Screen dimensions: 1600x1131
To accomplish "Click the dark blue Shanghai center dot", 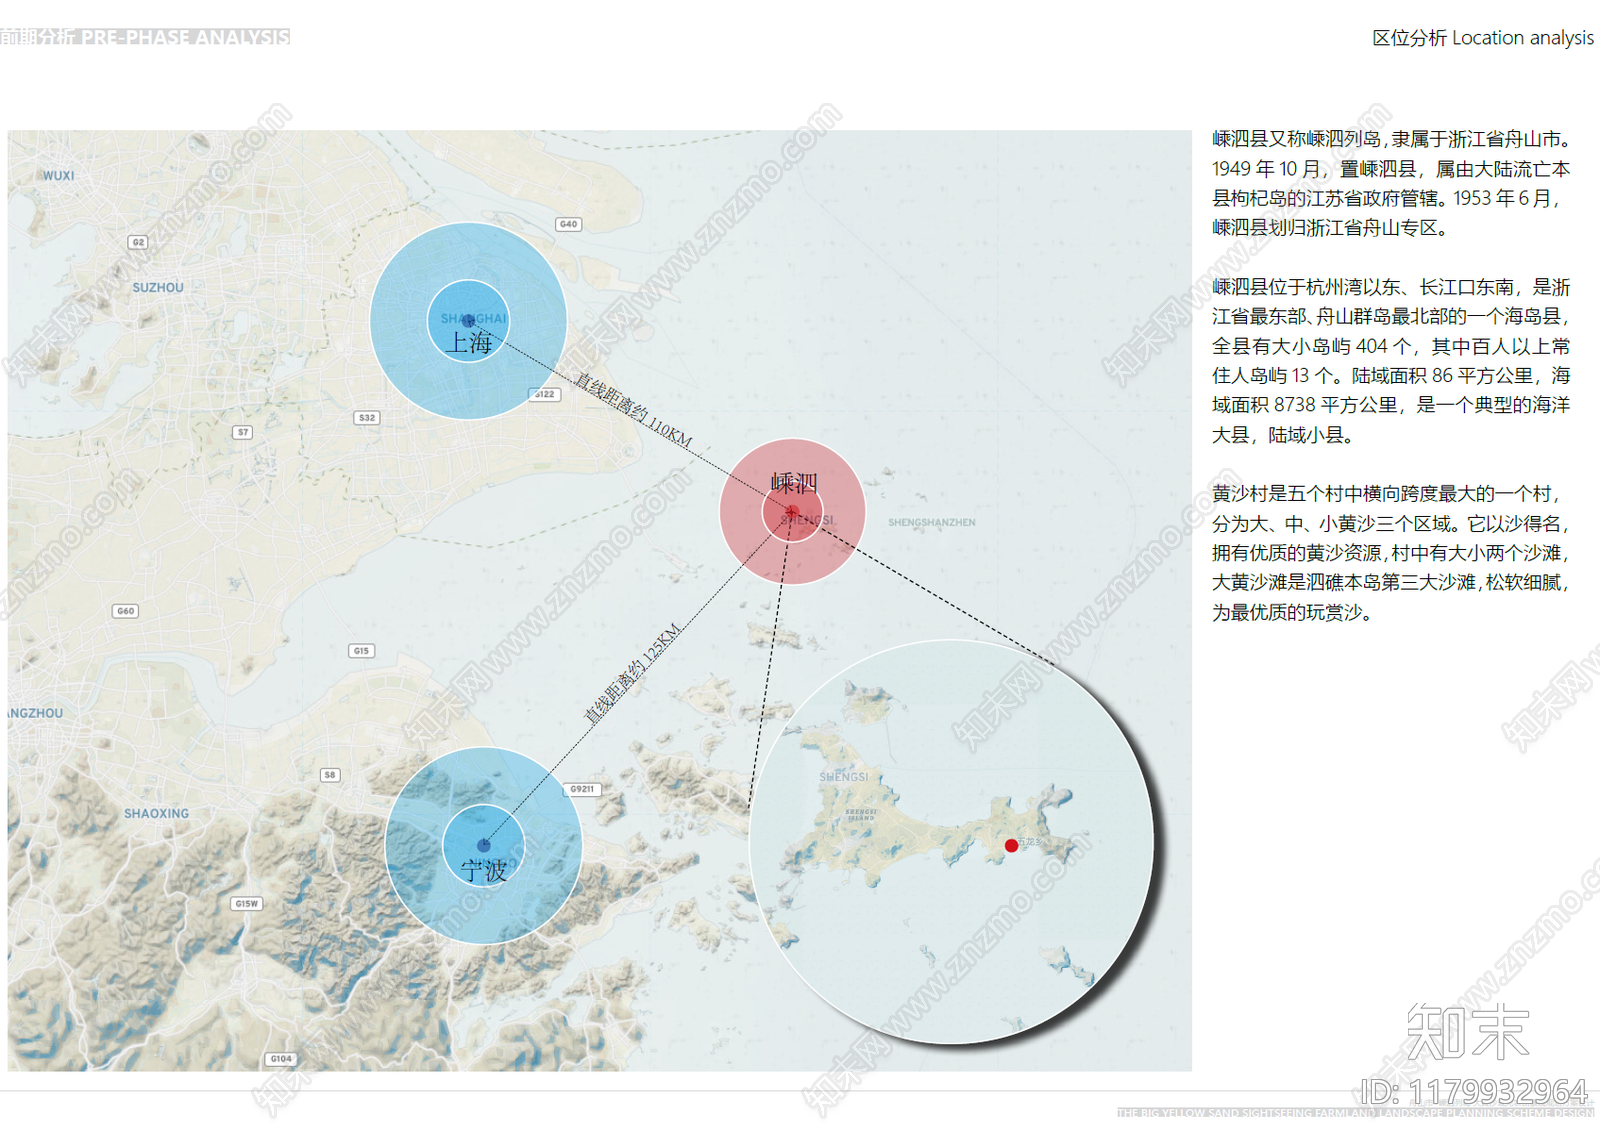I will click(x=468, y=321).
